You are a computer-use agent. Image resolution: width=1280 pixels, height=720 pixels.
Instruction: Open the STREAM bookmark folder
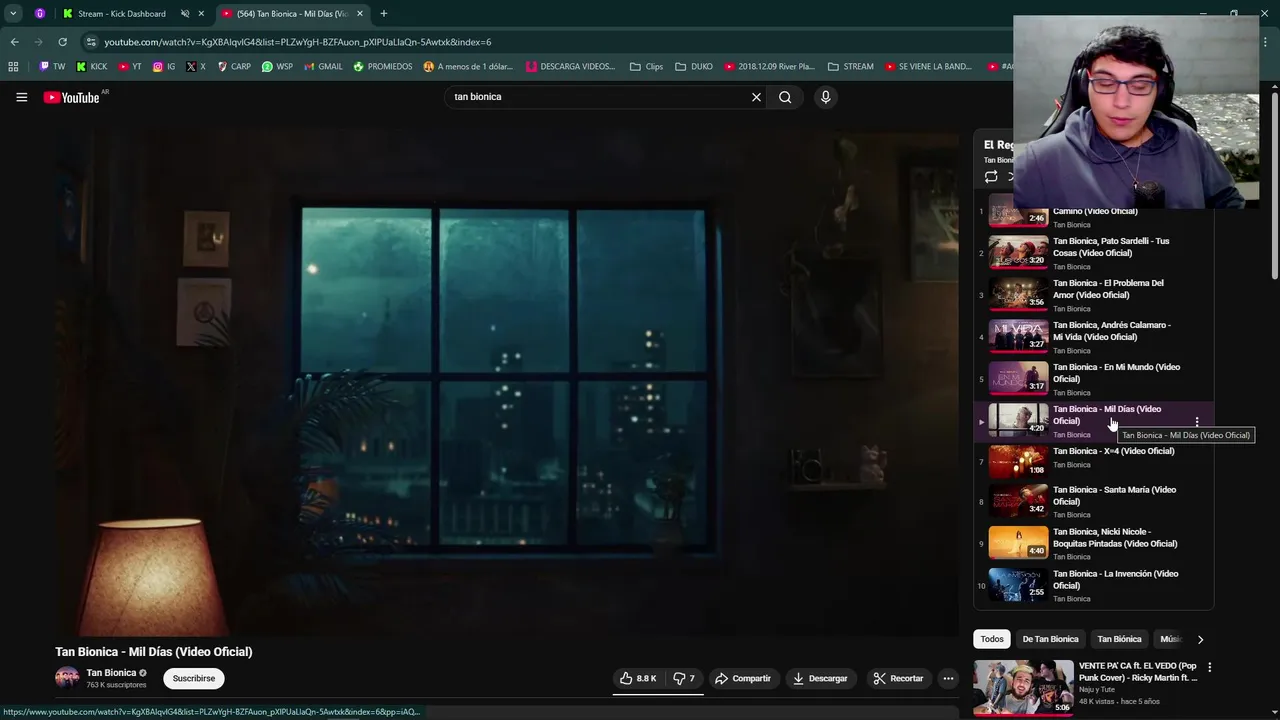[x=851, y=67]
